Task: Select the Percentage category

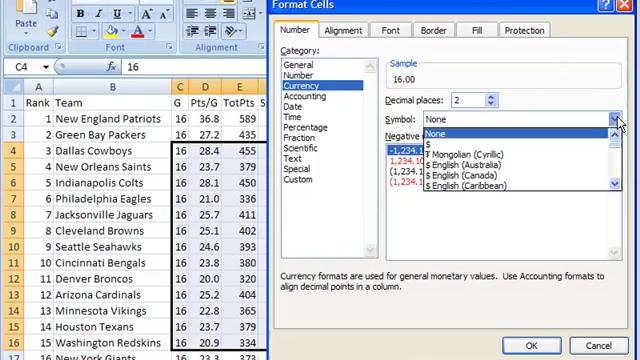Action: pyautogui.click(x=322, y=127)
